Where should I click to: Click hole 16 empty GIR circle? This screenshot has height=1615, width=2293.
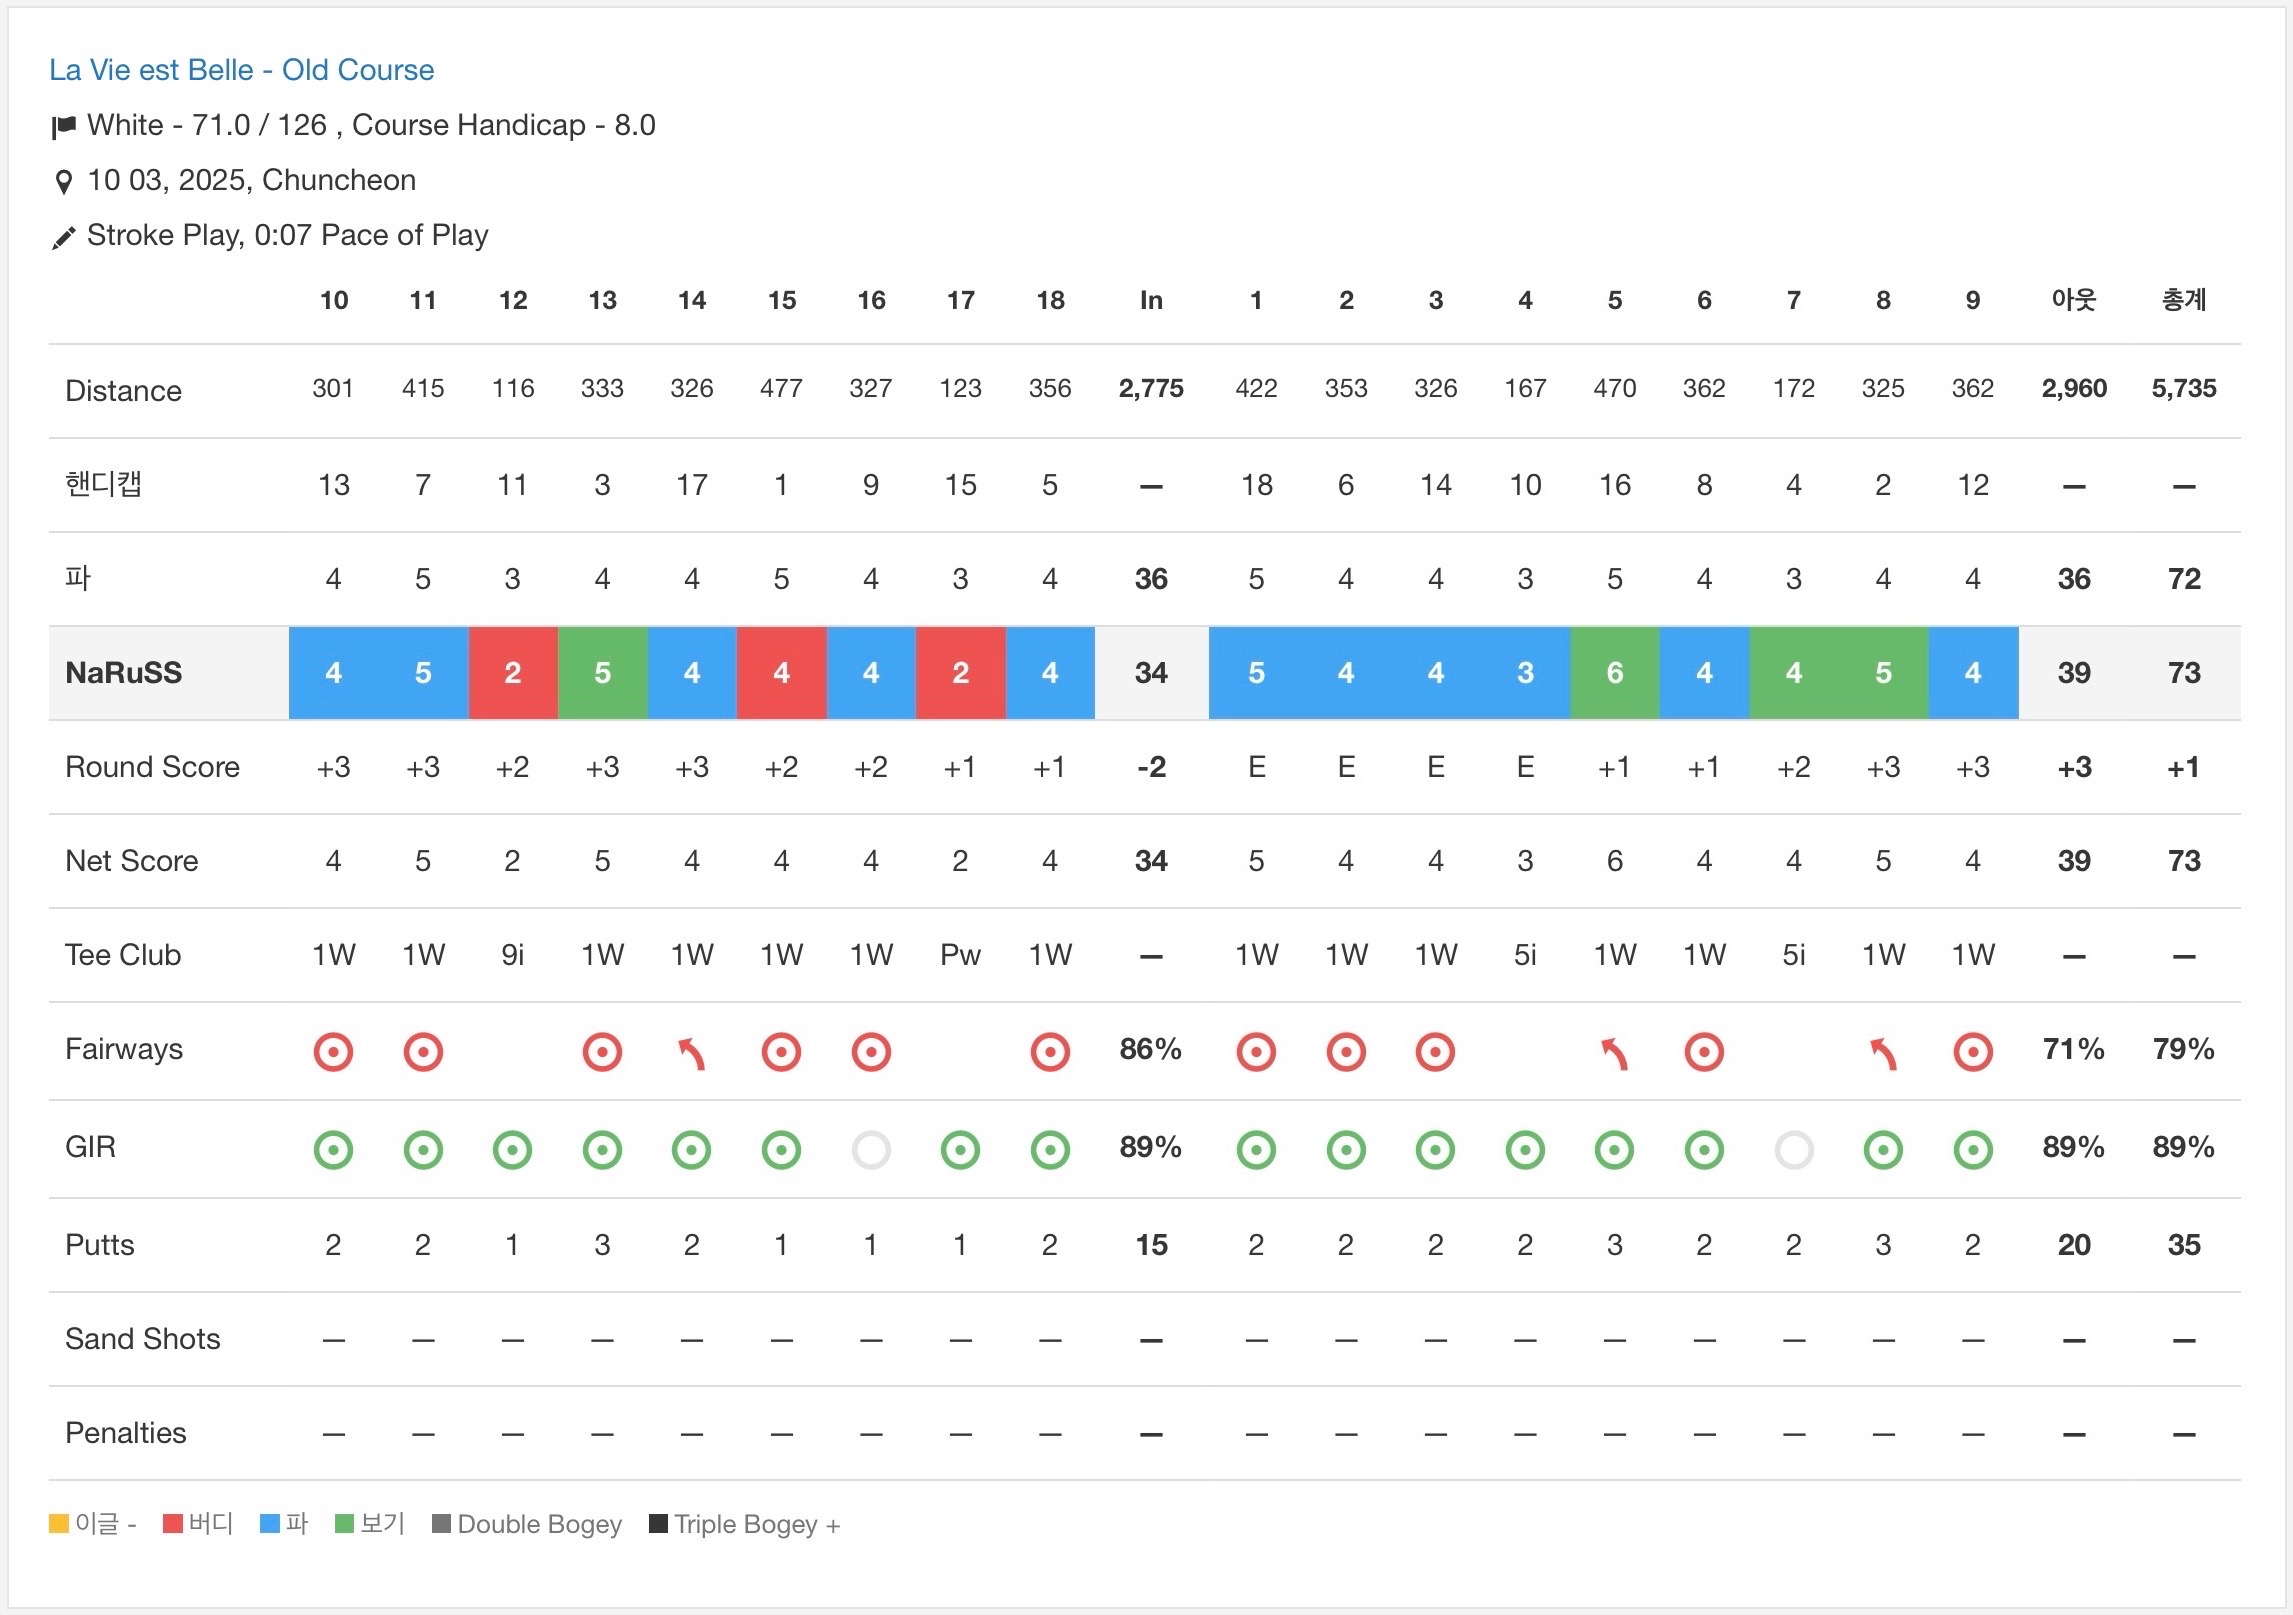coord(871,1150)
